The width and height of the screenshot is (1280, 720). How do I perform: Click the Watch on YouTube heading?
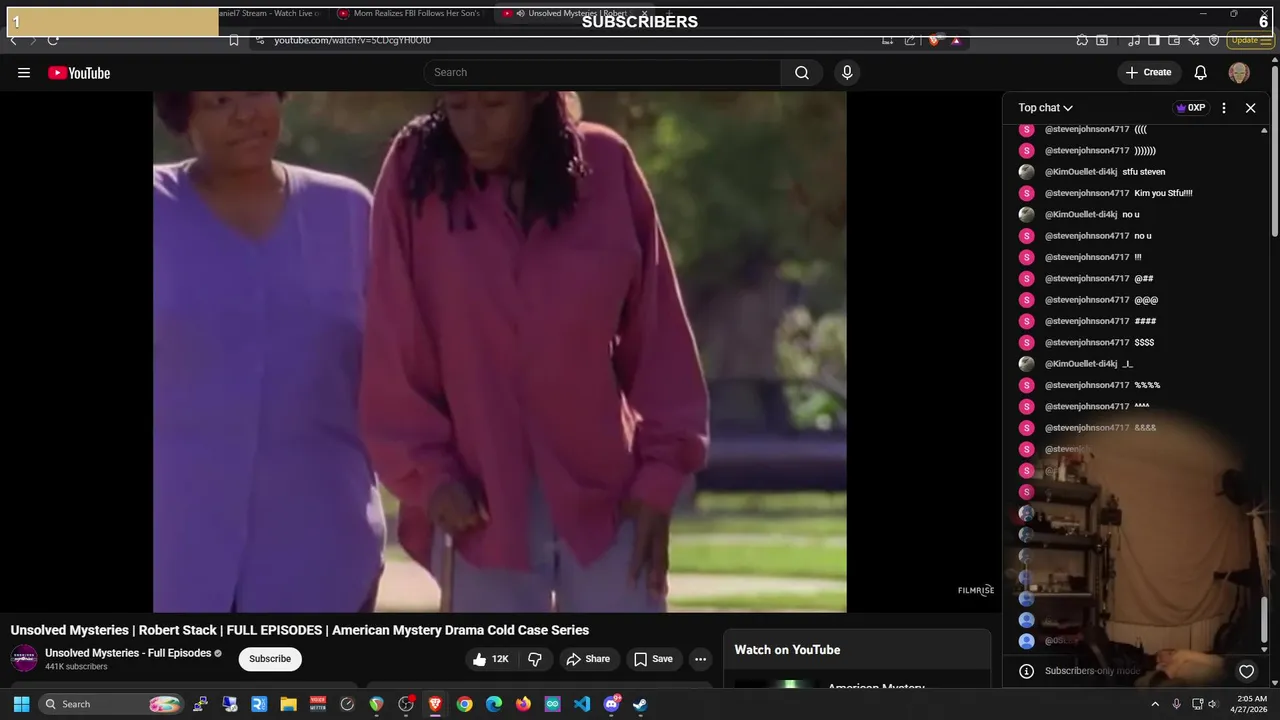(x=787, y=650)
